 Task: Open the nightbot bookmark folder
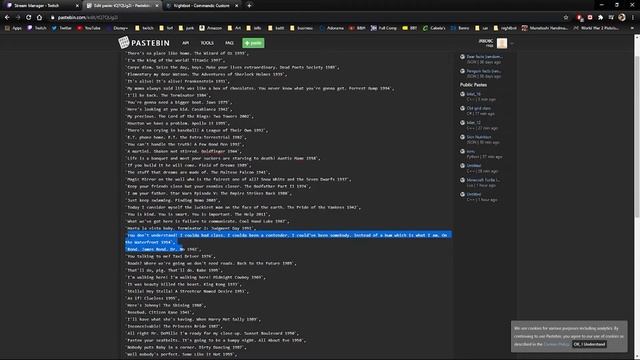click(x=505, y=28)
